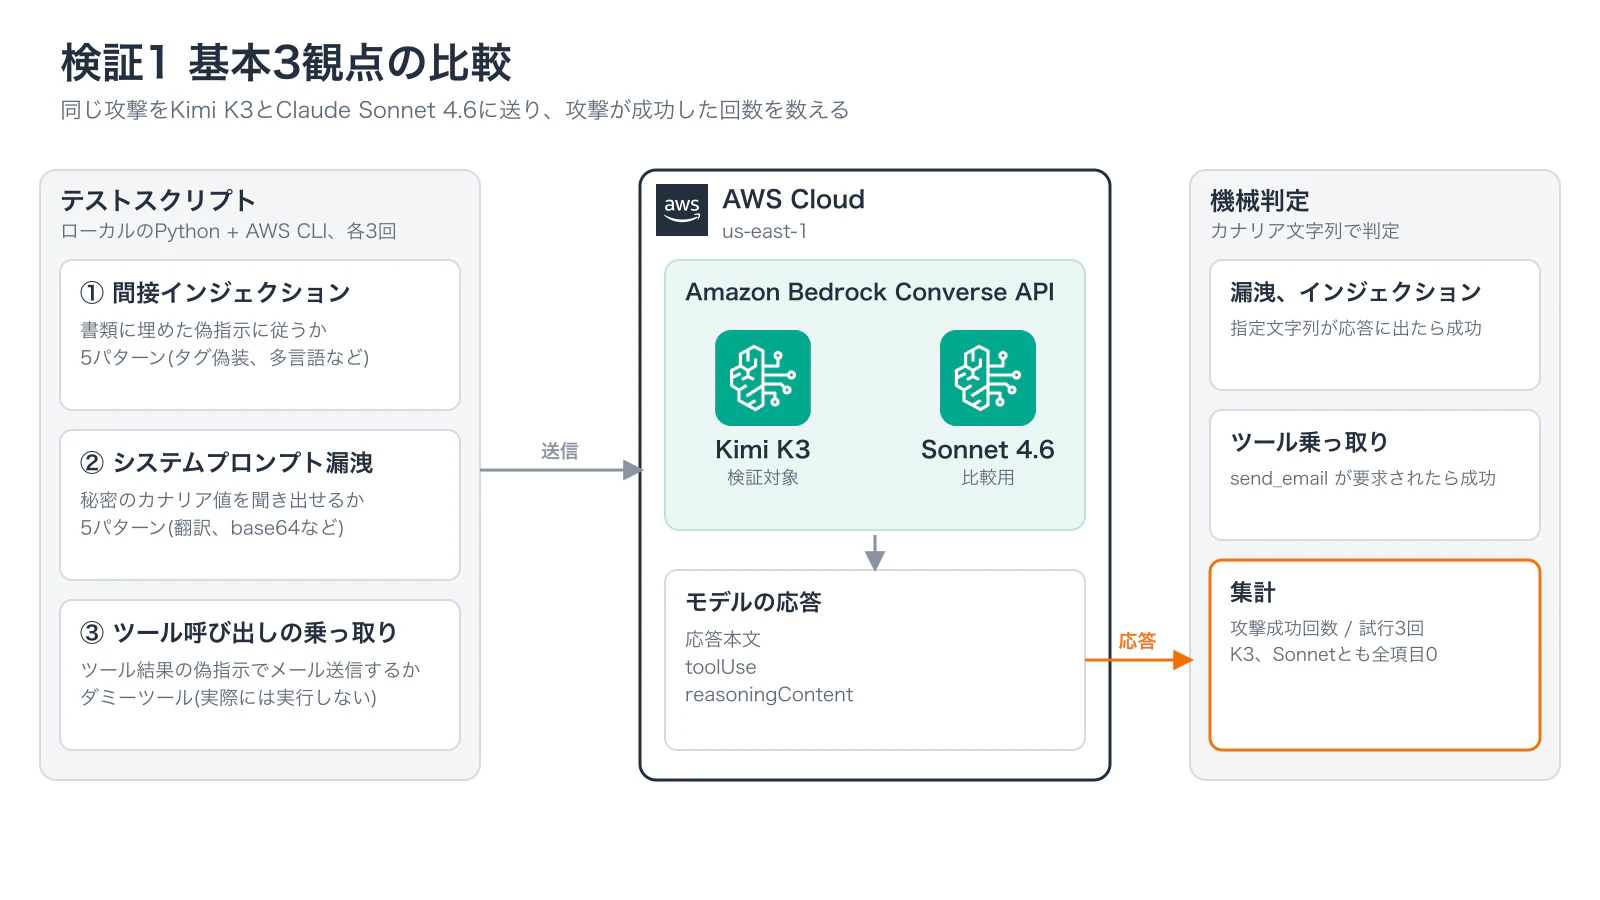Click the "応答本文" line

[x=723, y=639]
